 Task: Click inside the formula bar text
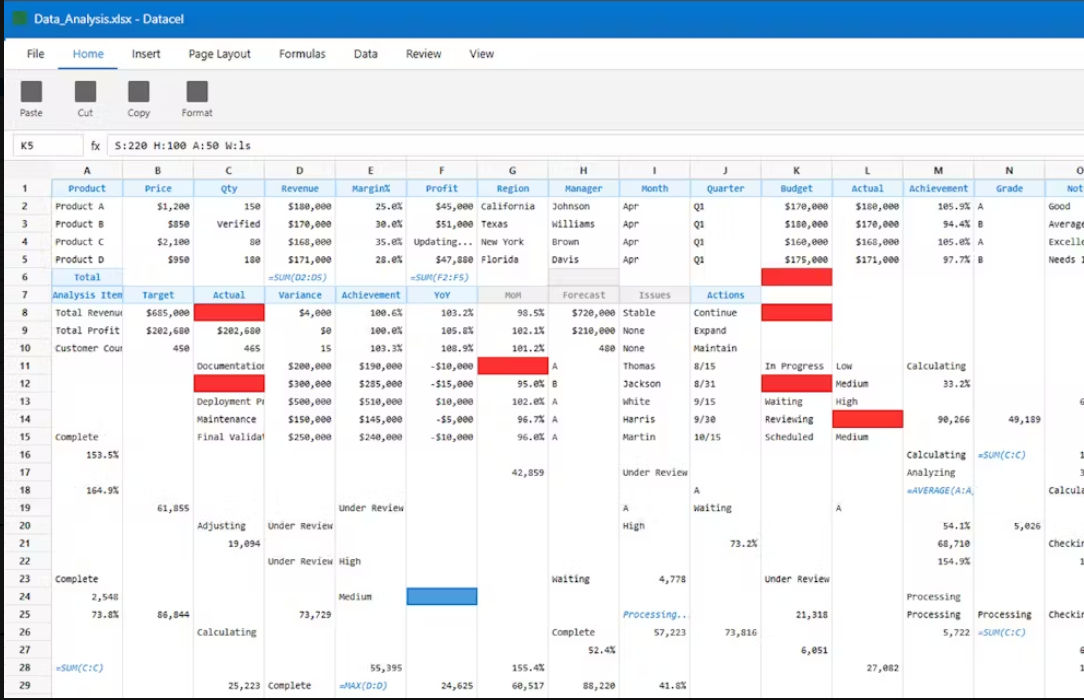pos(183,146)
